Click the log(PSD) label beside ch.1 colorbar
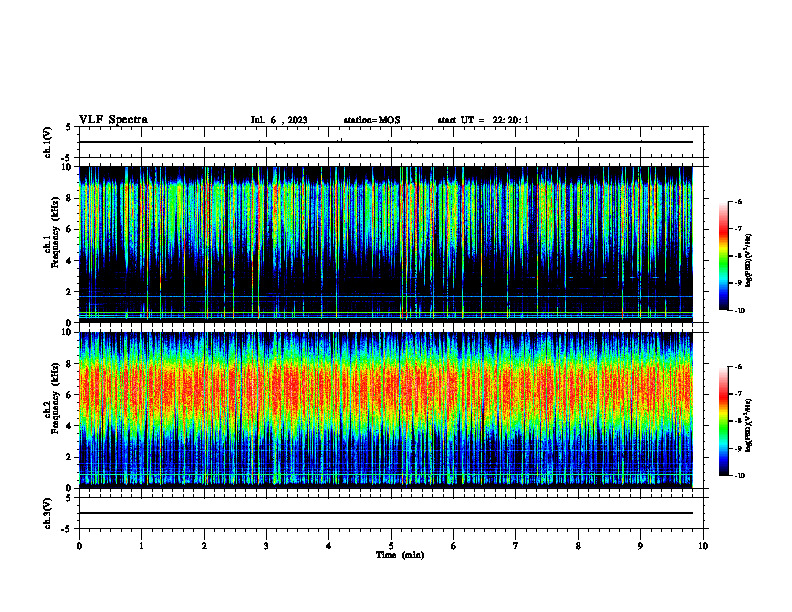Image resolution: width=792 pixels, height=612 pixels. click(x=749, y=261)
